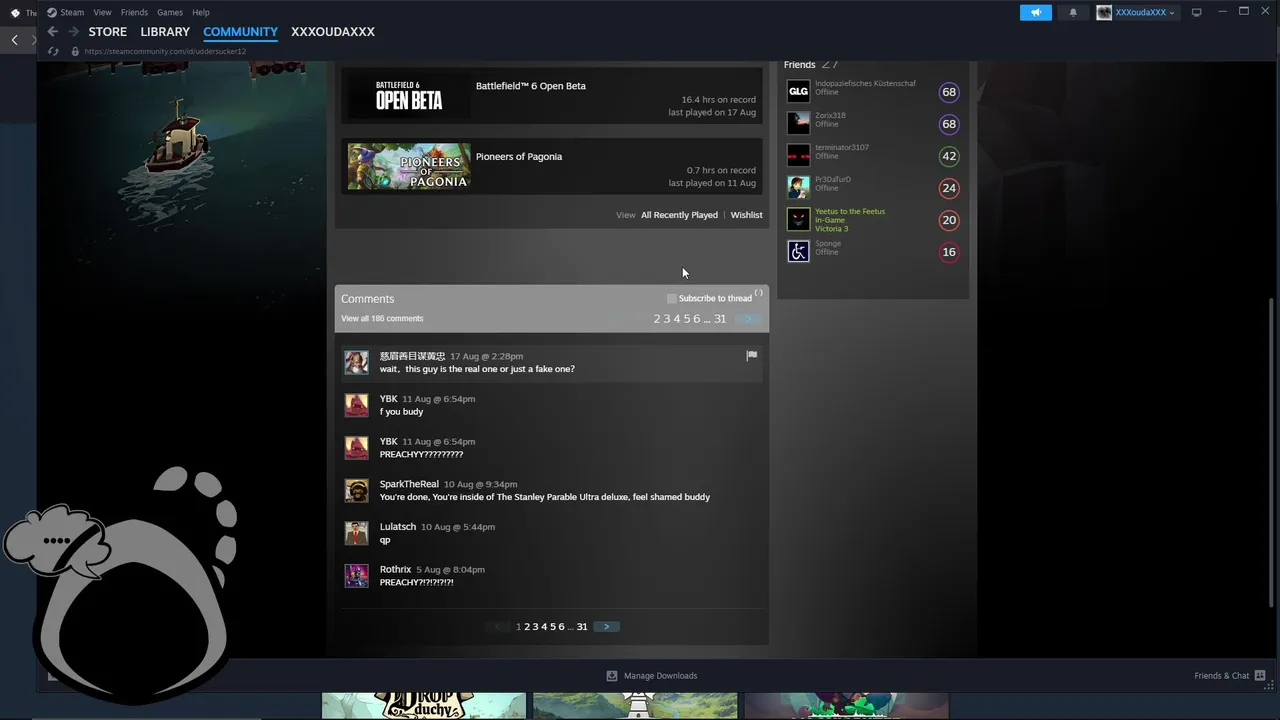This screenshot has width=1280, height=720.
Task: Click the Battlefield 6 Open Beta thumbnail
Action: pyautogui.click(x=409, y=96)
